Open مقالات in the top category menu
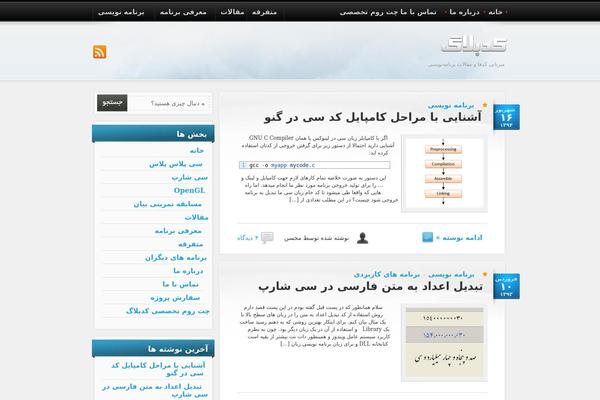The image size is (600, 400). 232,12
